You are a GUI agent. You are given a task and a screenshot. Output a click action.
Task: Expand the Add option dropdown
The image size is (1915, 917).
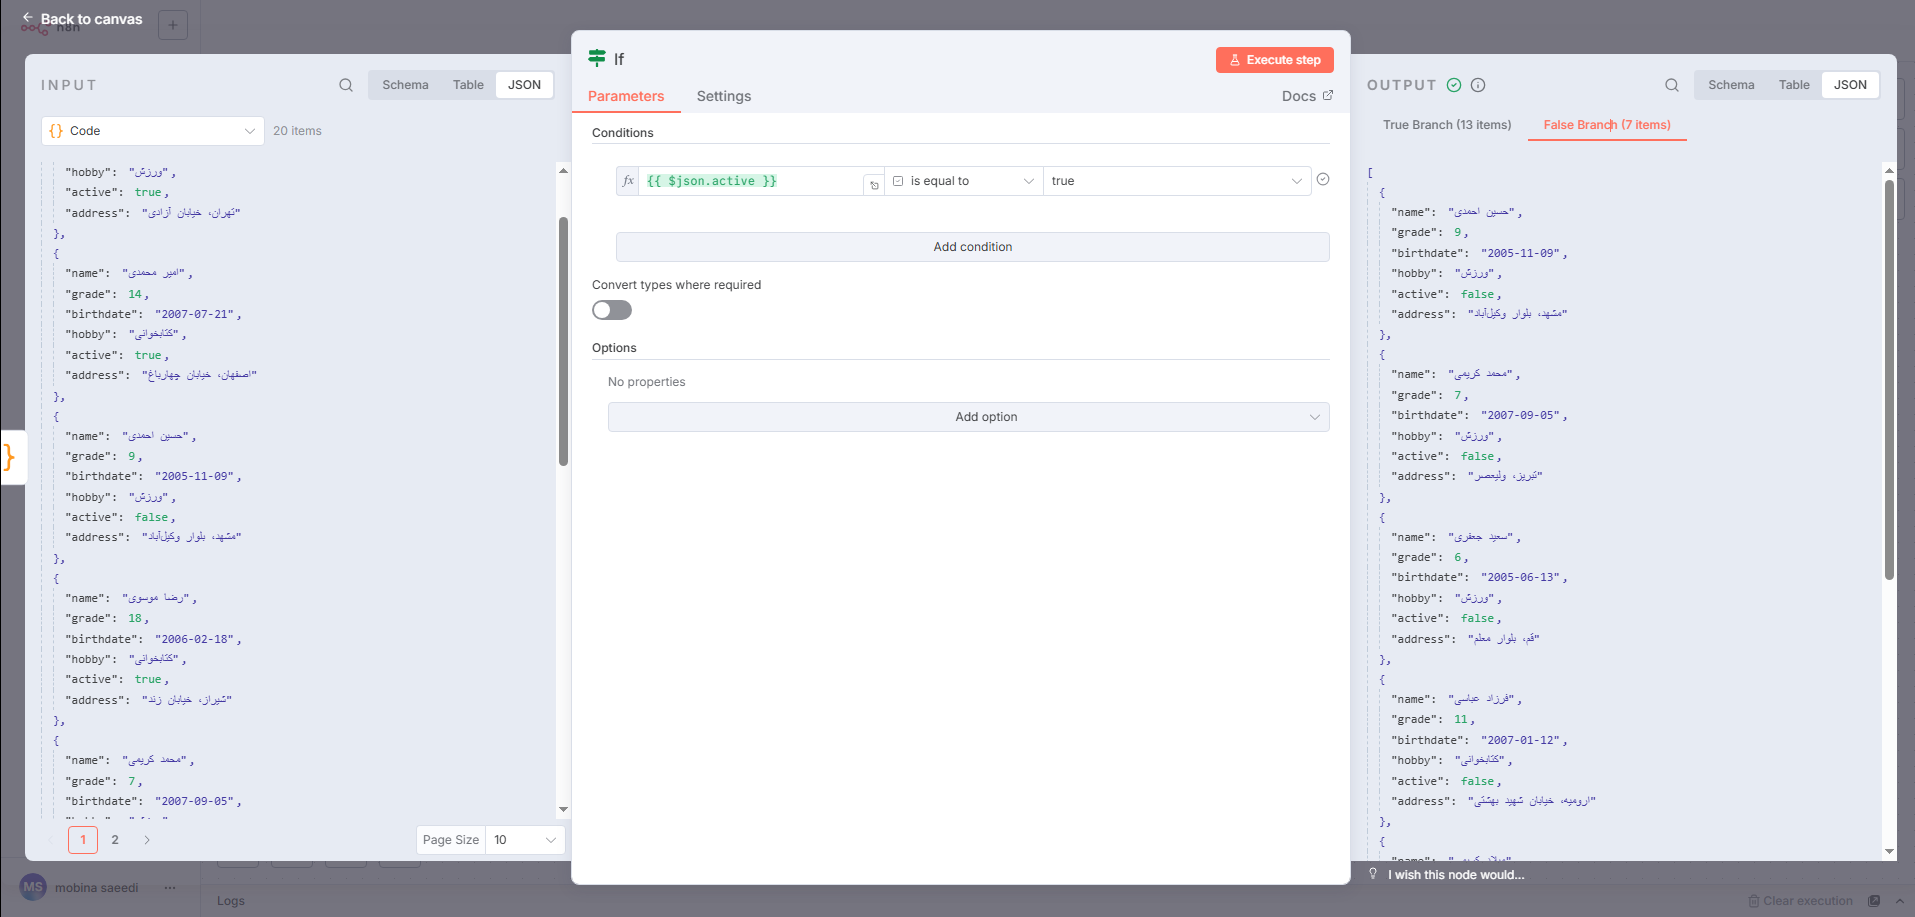click(968, 417)
